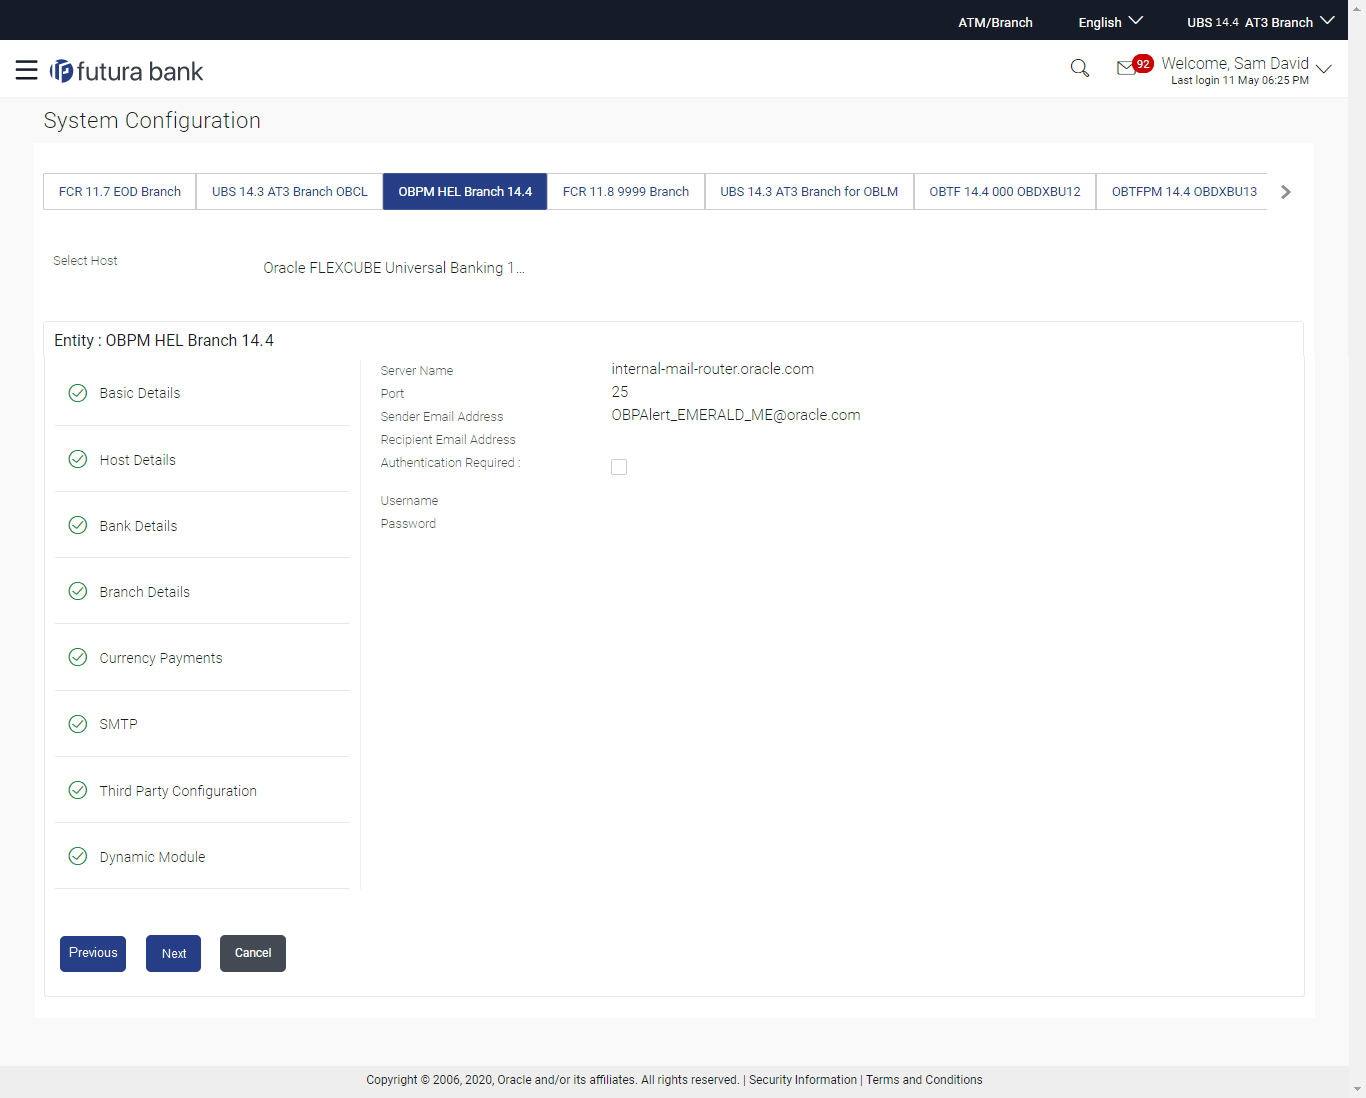Click the scrollbar down arrow
Image resolution: width=1366 pixels, height=1098 pixels.
click(1357, 1089)
